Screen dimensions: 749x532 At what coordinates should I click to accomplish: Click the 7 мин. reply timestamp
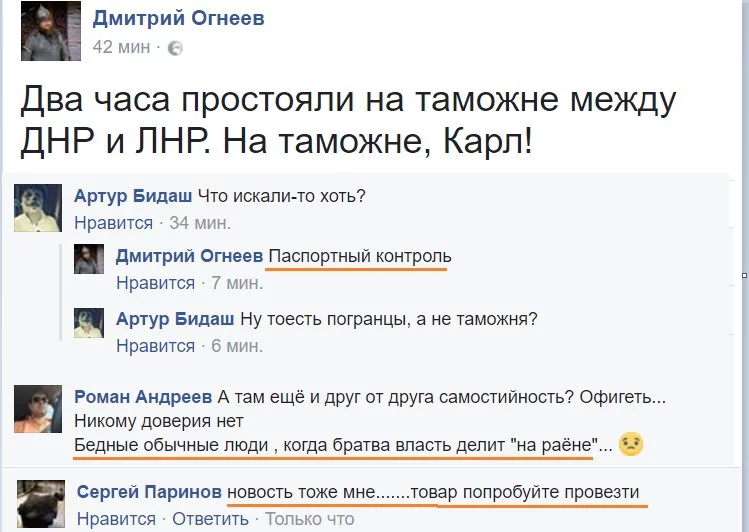point(236,283)
